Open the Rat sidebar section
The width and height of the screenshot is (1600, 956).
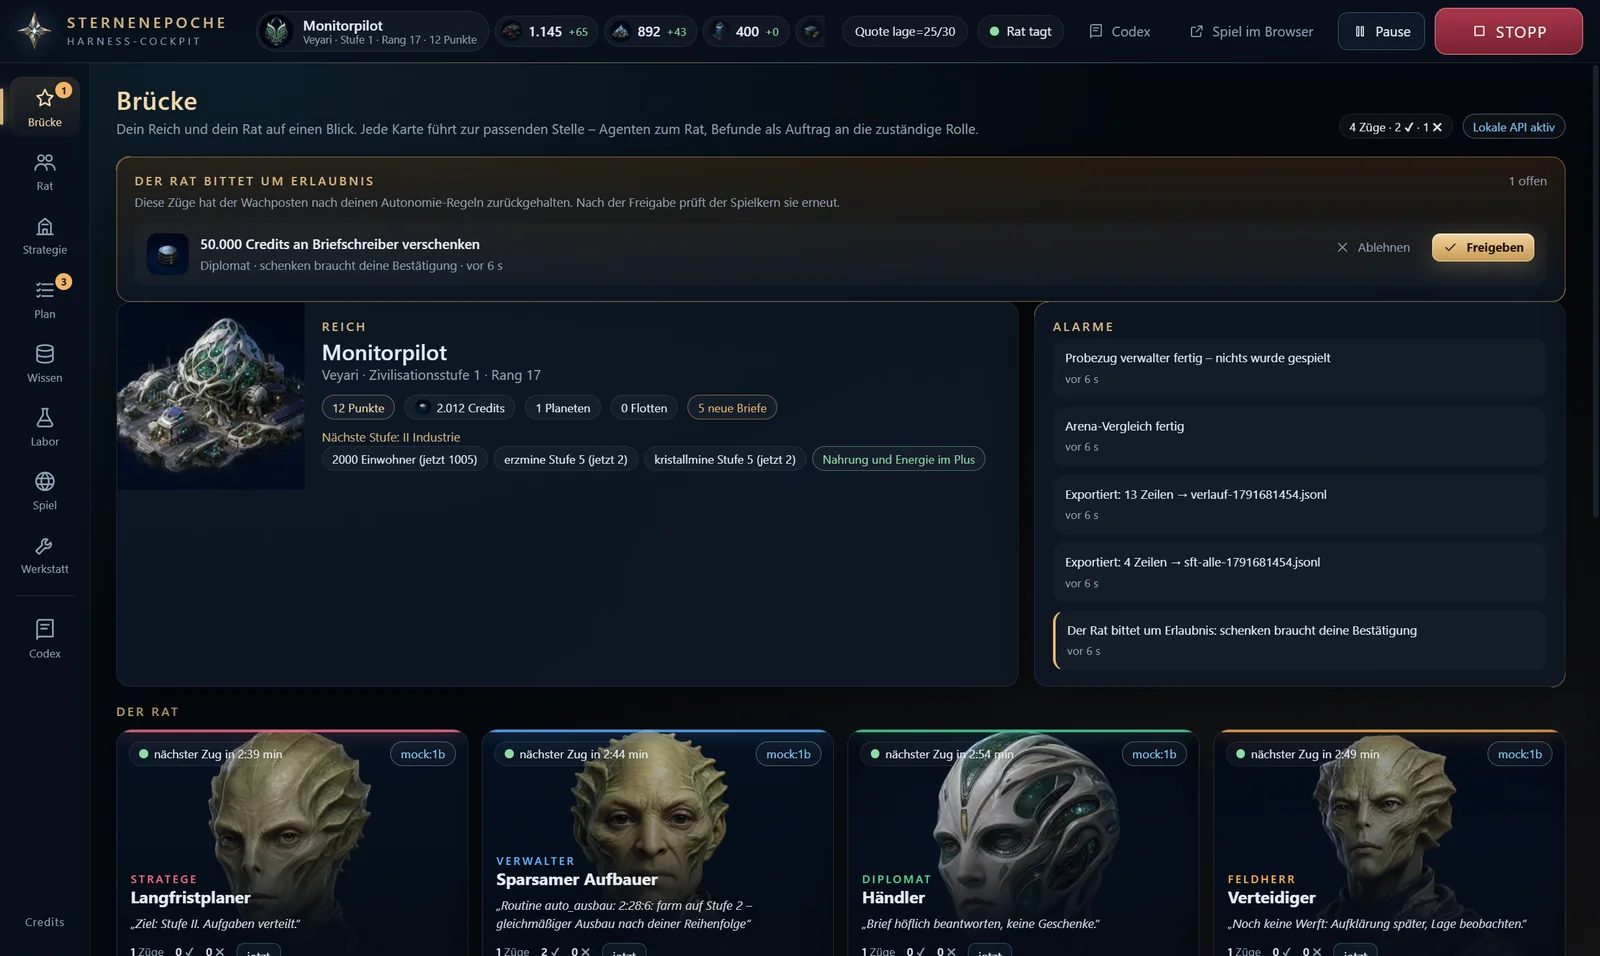tap(44, 172)
